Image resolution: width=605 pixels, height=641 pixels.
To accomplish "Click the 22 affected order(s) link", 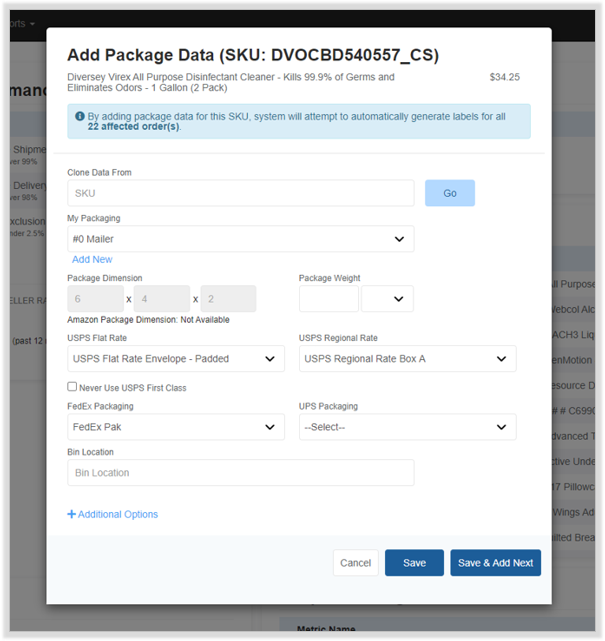I will [x=133, y=127].
